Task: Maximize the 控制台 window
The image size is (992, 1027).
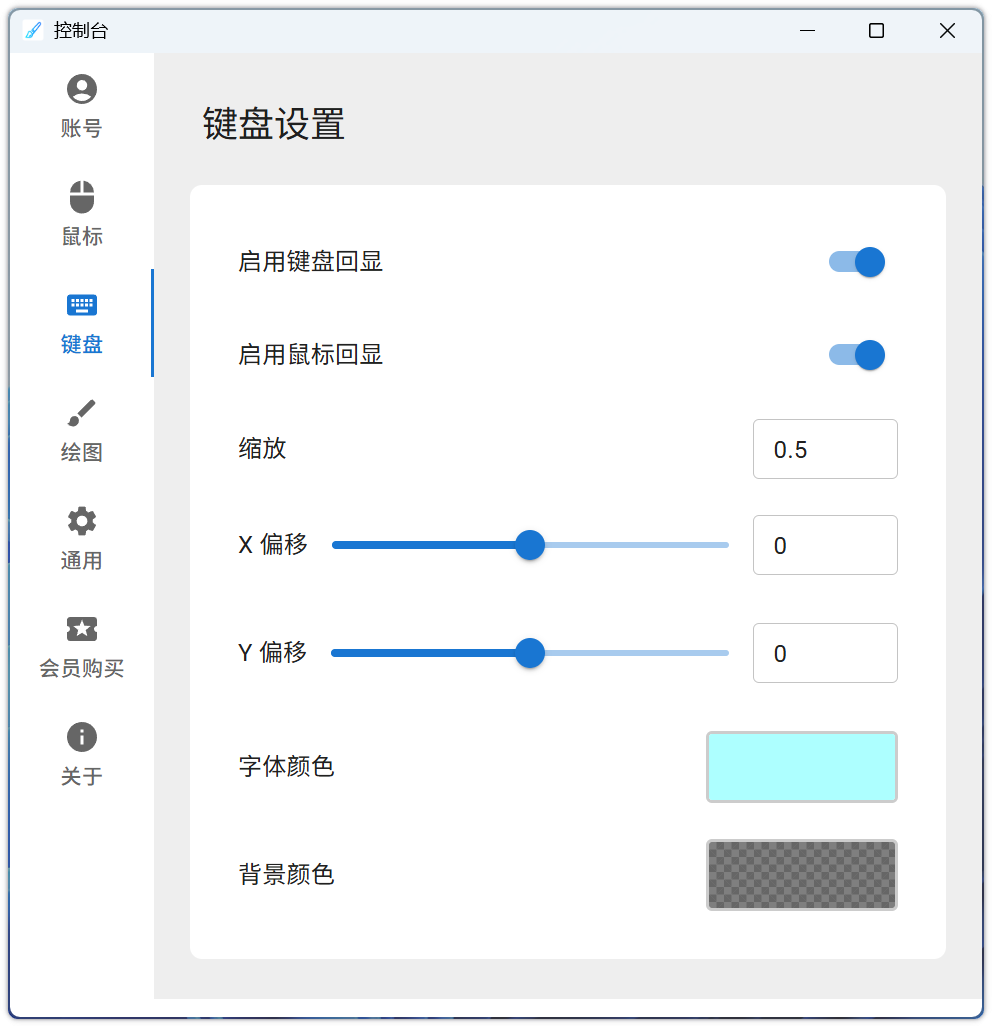Action: click(876, 31)
